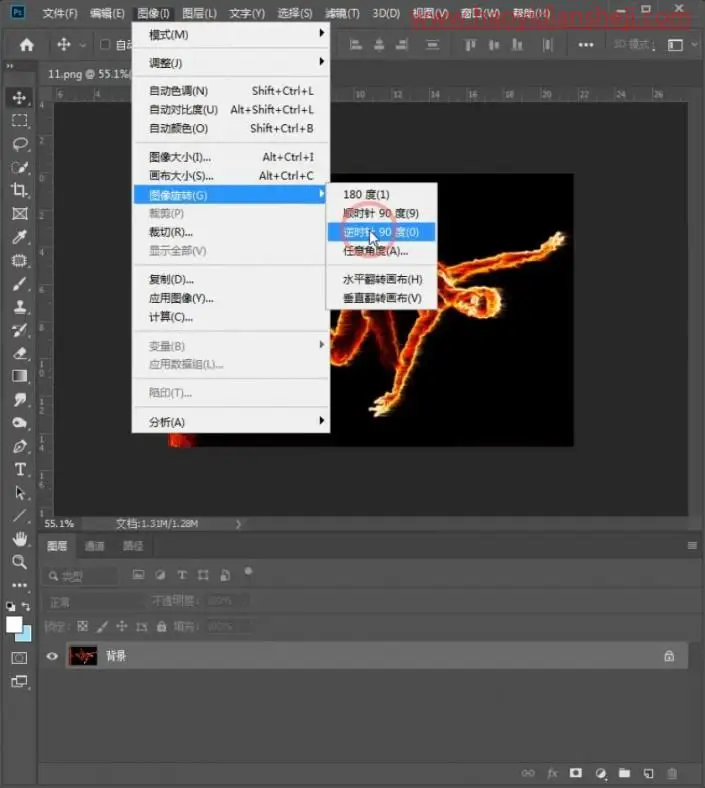Screen dimensions: 705x788
Task: Choose 水平翻转画布(H)
Action: tap(381, 279)
